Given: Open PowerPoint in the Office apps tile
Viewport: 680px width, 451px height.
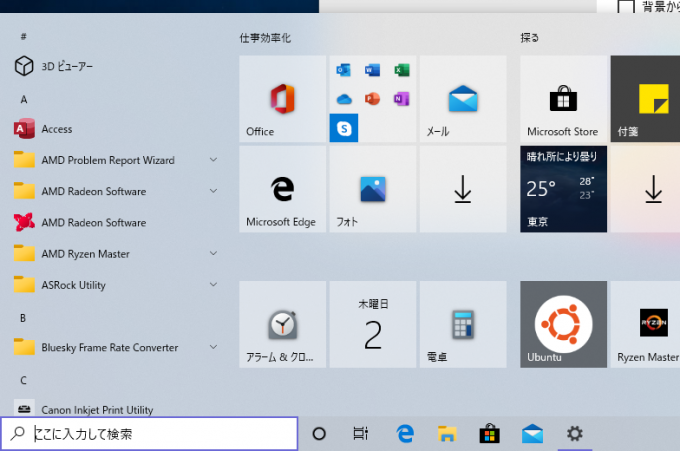Looking at the screenshot, I should (373, 99).
